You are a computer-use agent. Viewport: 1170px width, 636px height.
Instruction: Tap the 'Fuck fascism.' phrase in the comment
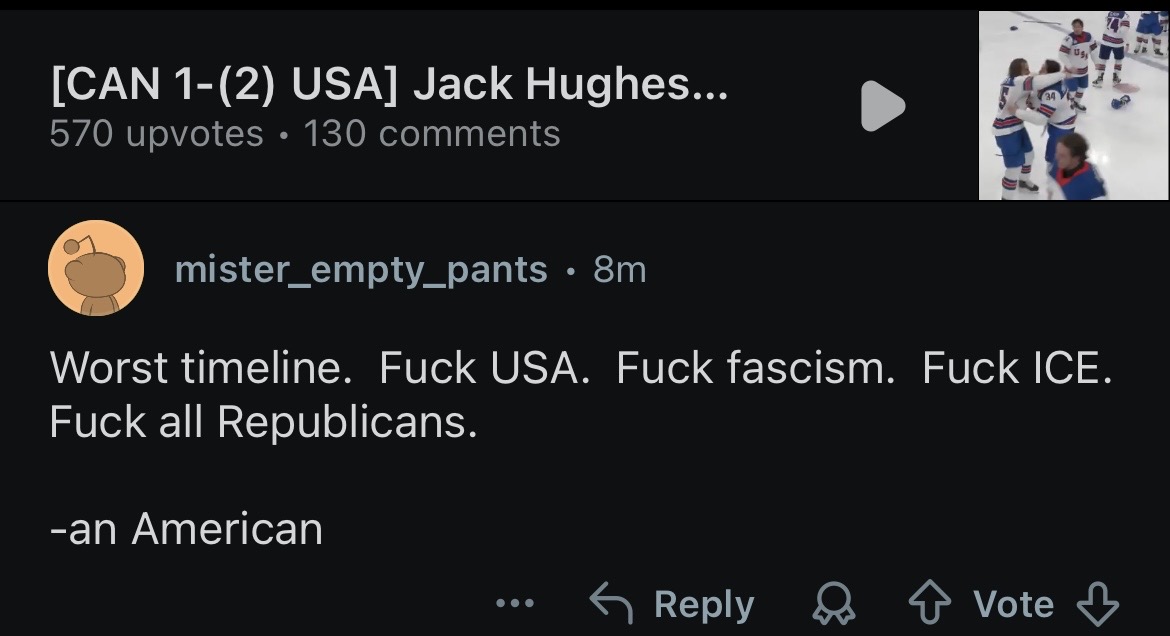tap(755, 368)
